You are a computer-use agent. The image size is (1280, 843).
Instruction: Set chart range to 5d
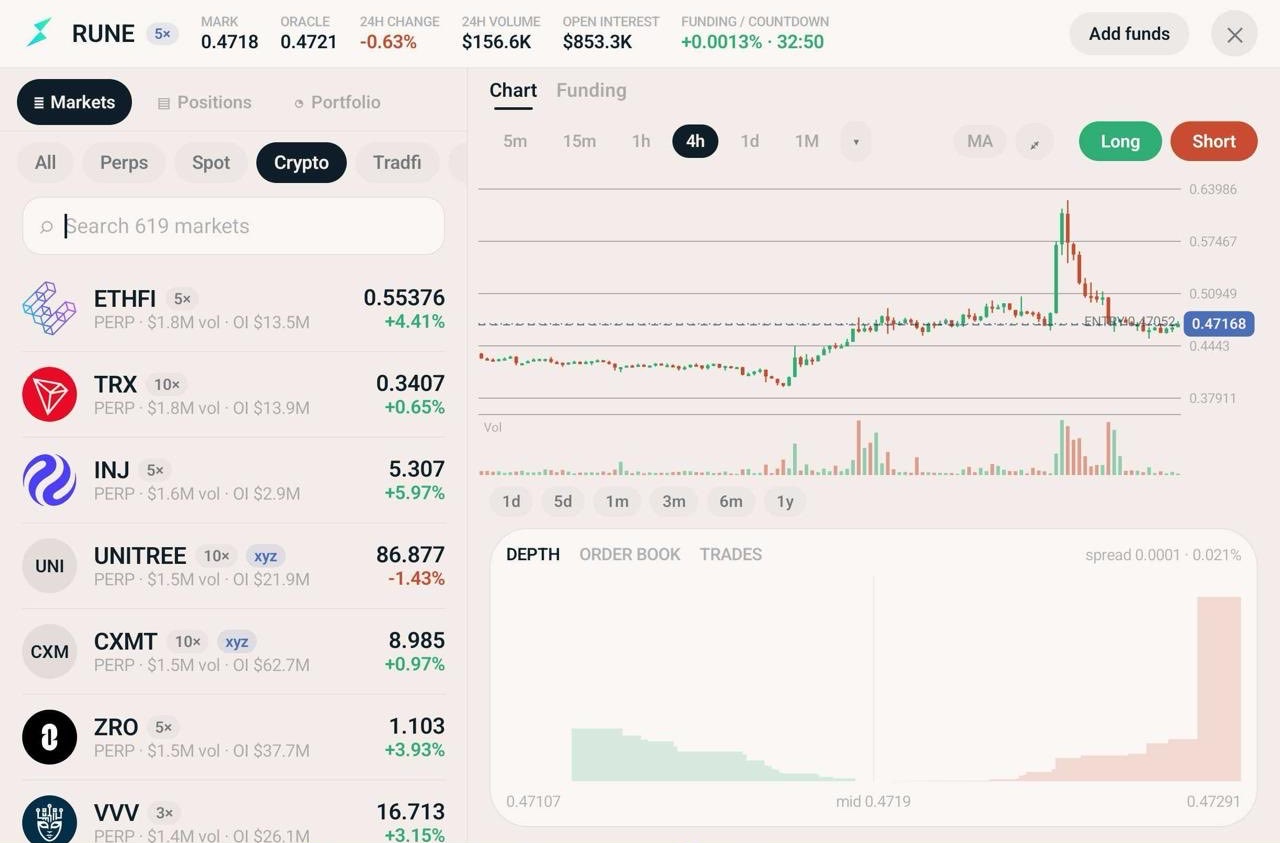(x=563, y=502)
